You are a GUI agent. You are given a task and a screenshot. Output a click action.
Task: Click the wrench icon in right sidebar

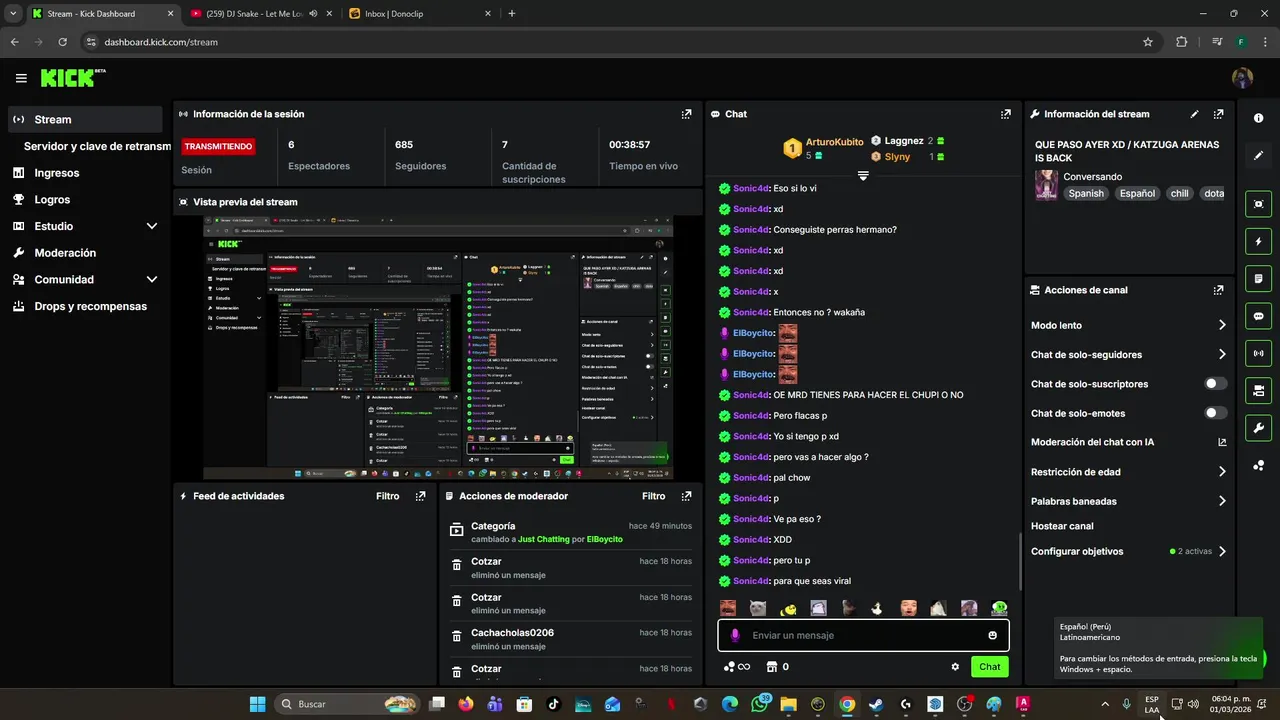click(1258, 428)
